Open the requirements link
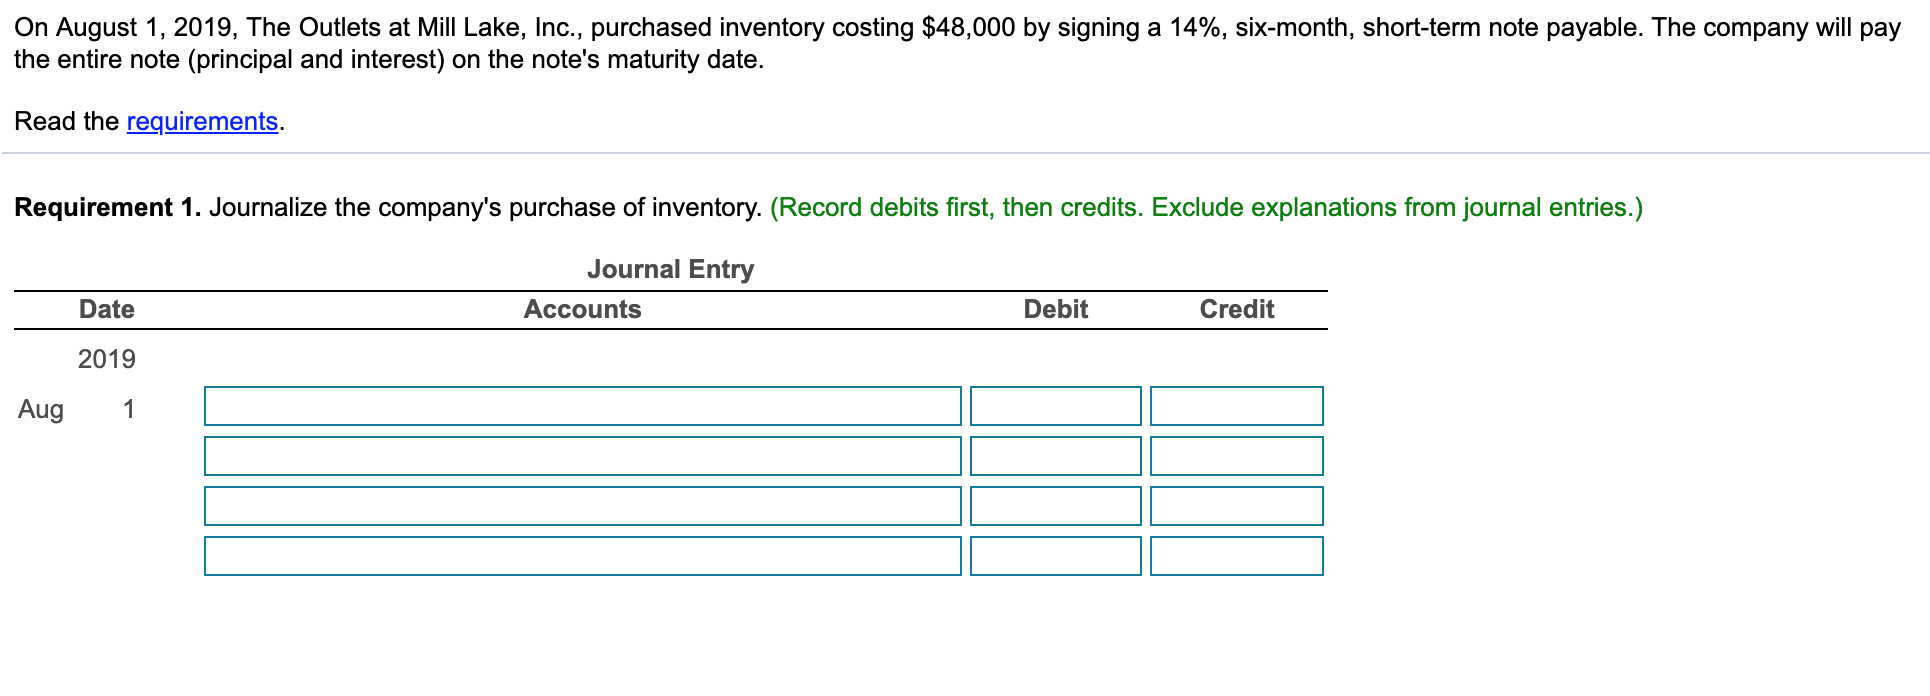Screen dimensions: 1930x696 point(201,121)
